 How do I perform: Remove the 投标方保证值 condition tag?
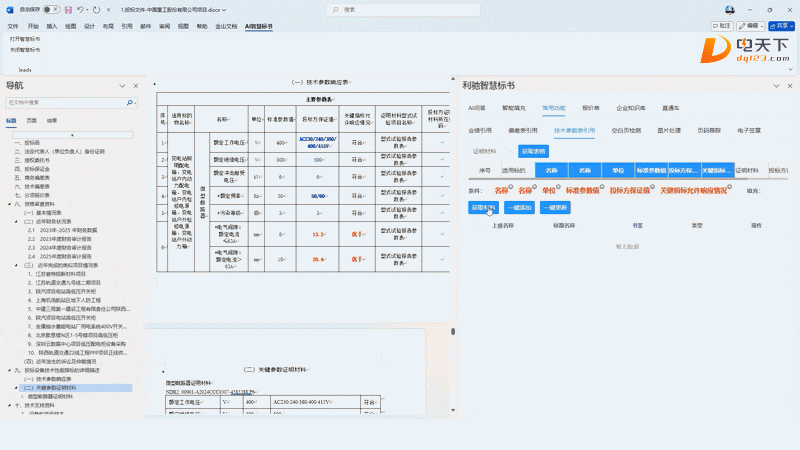tap(653, 187)
